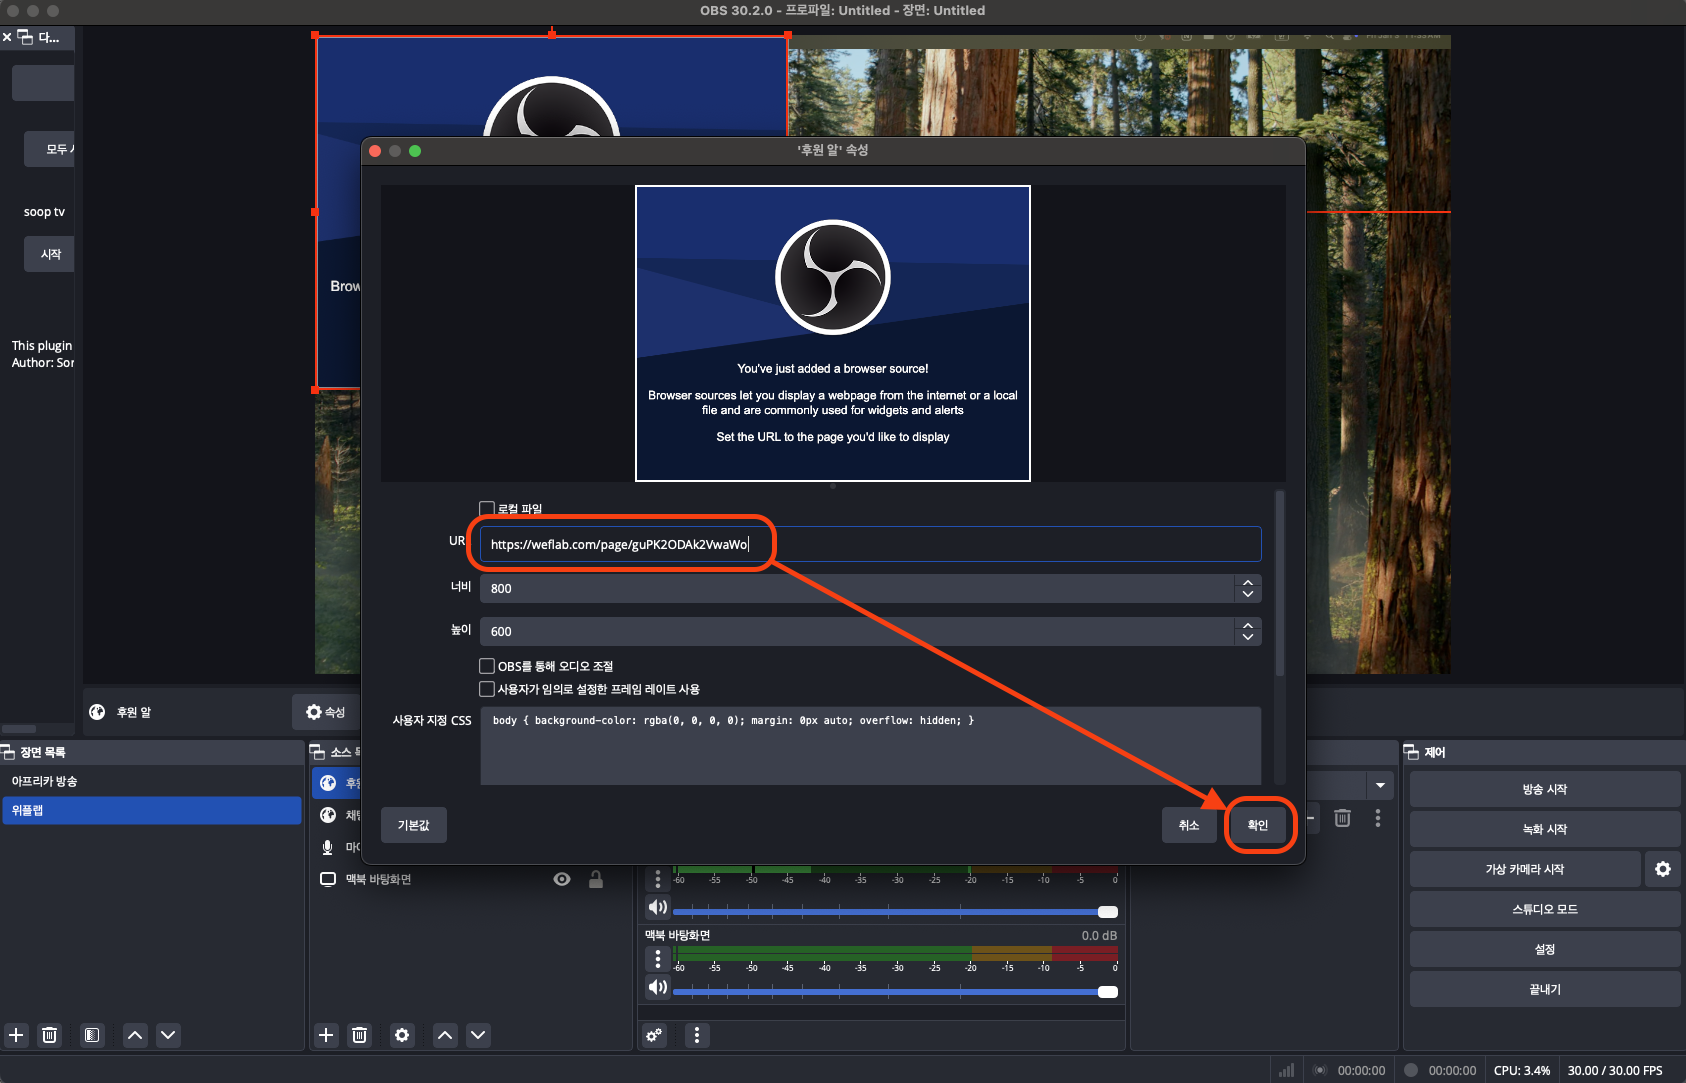Enable 사용자가 임의로 설정한 프레임 레이트 사용 checkbox

pos(487,689)
